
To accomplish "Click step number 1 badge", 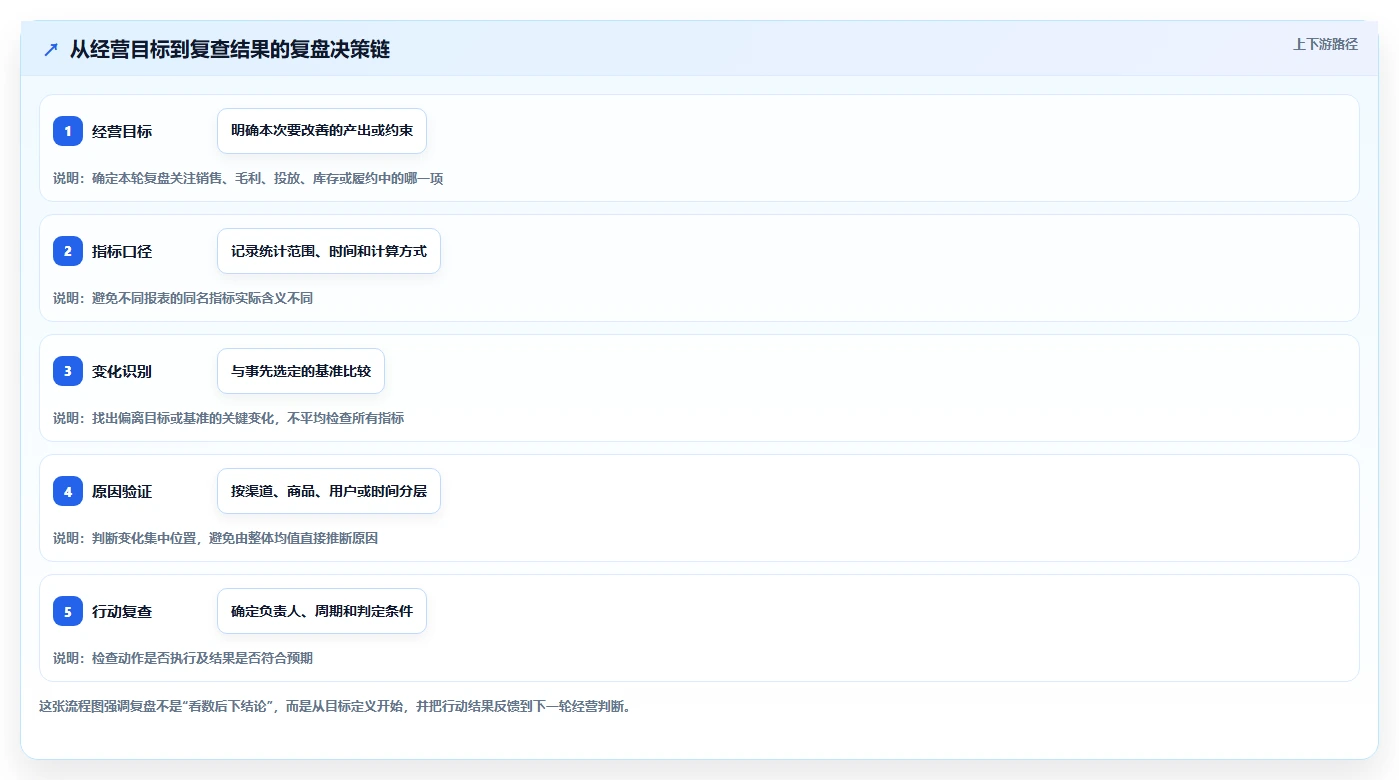I will (68, 131).
